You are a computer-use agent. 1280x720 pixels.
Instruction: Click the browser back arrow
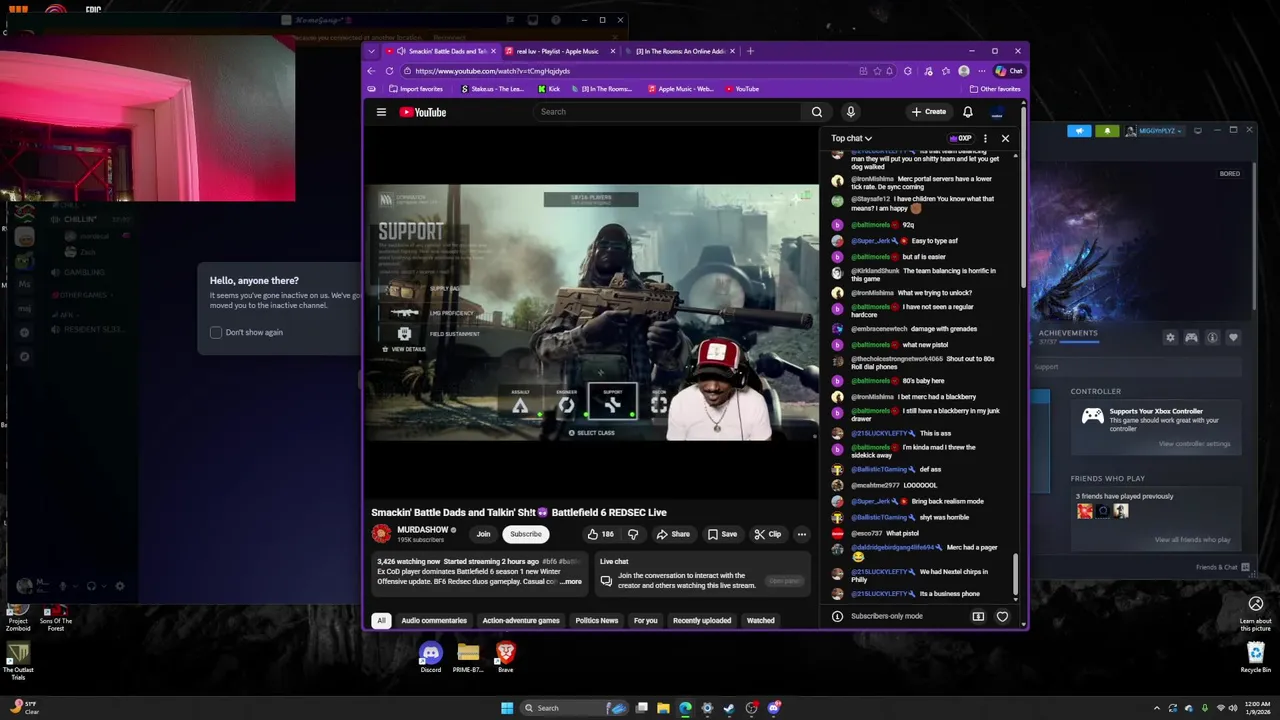[x=371, y=71]
